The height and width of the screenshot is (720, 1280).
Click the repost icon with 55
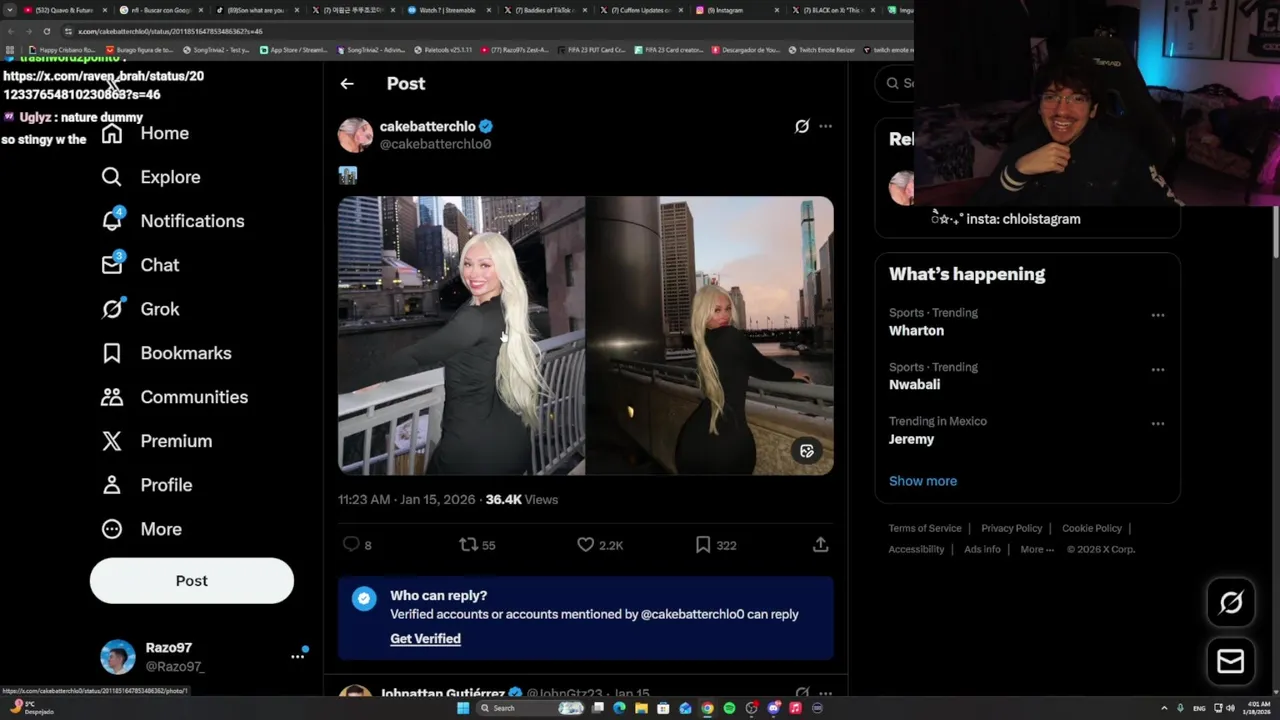467,544
